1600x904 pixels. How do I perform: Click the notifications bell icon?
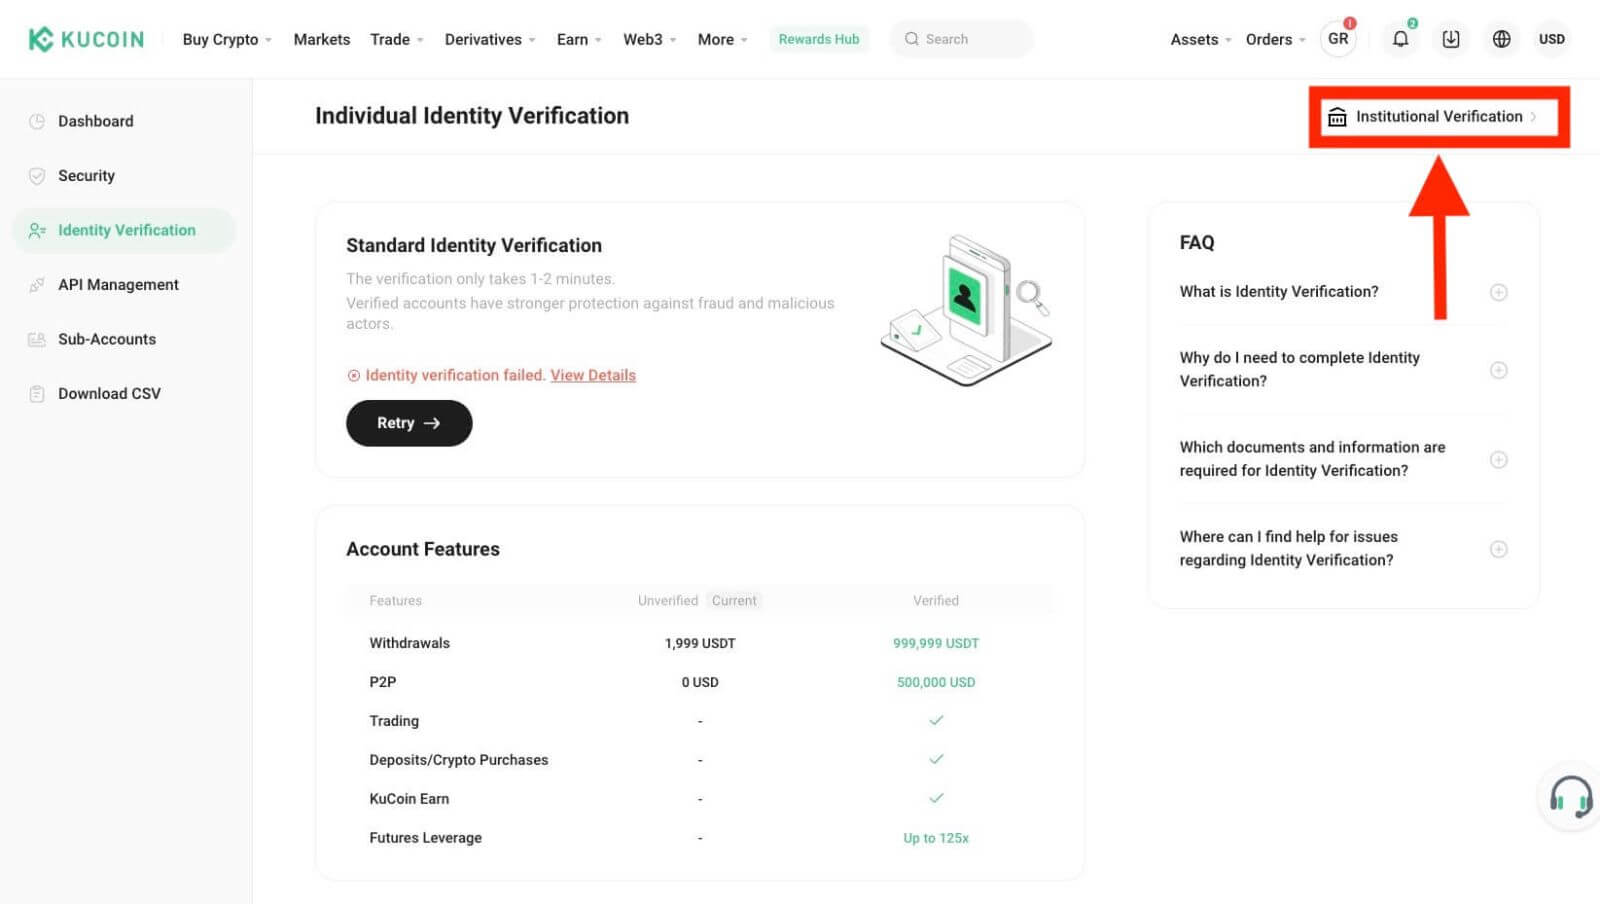(x=1400, y=39)
